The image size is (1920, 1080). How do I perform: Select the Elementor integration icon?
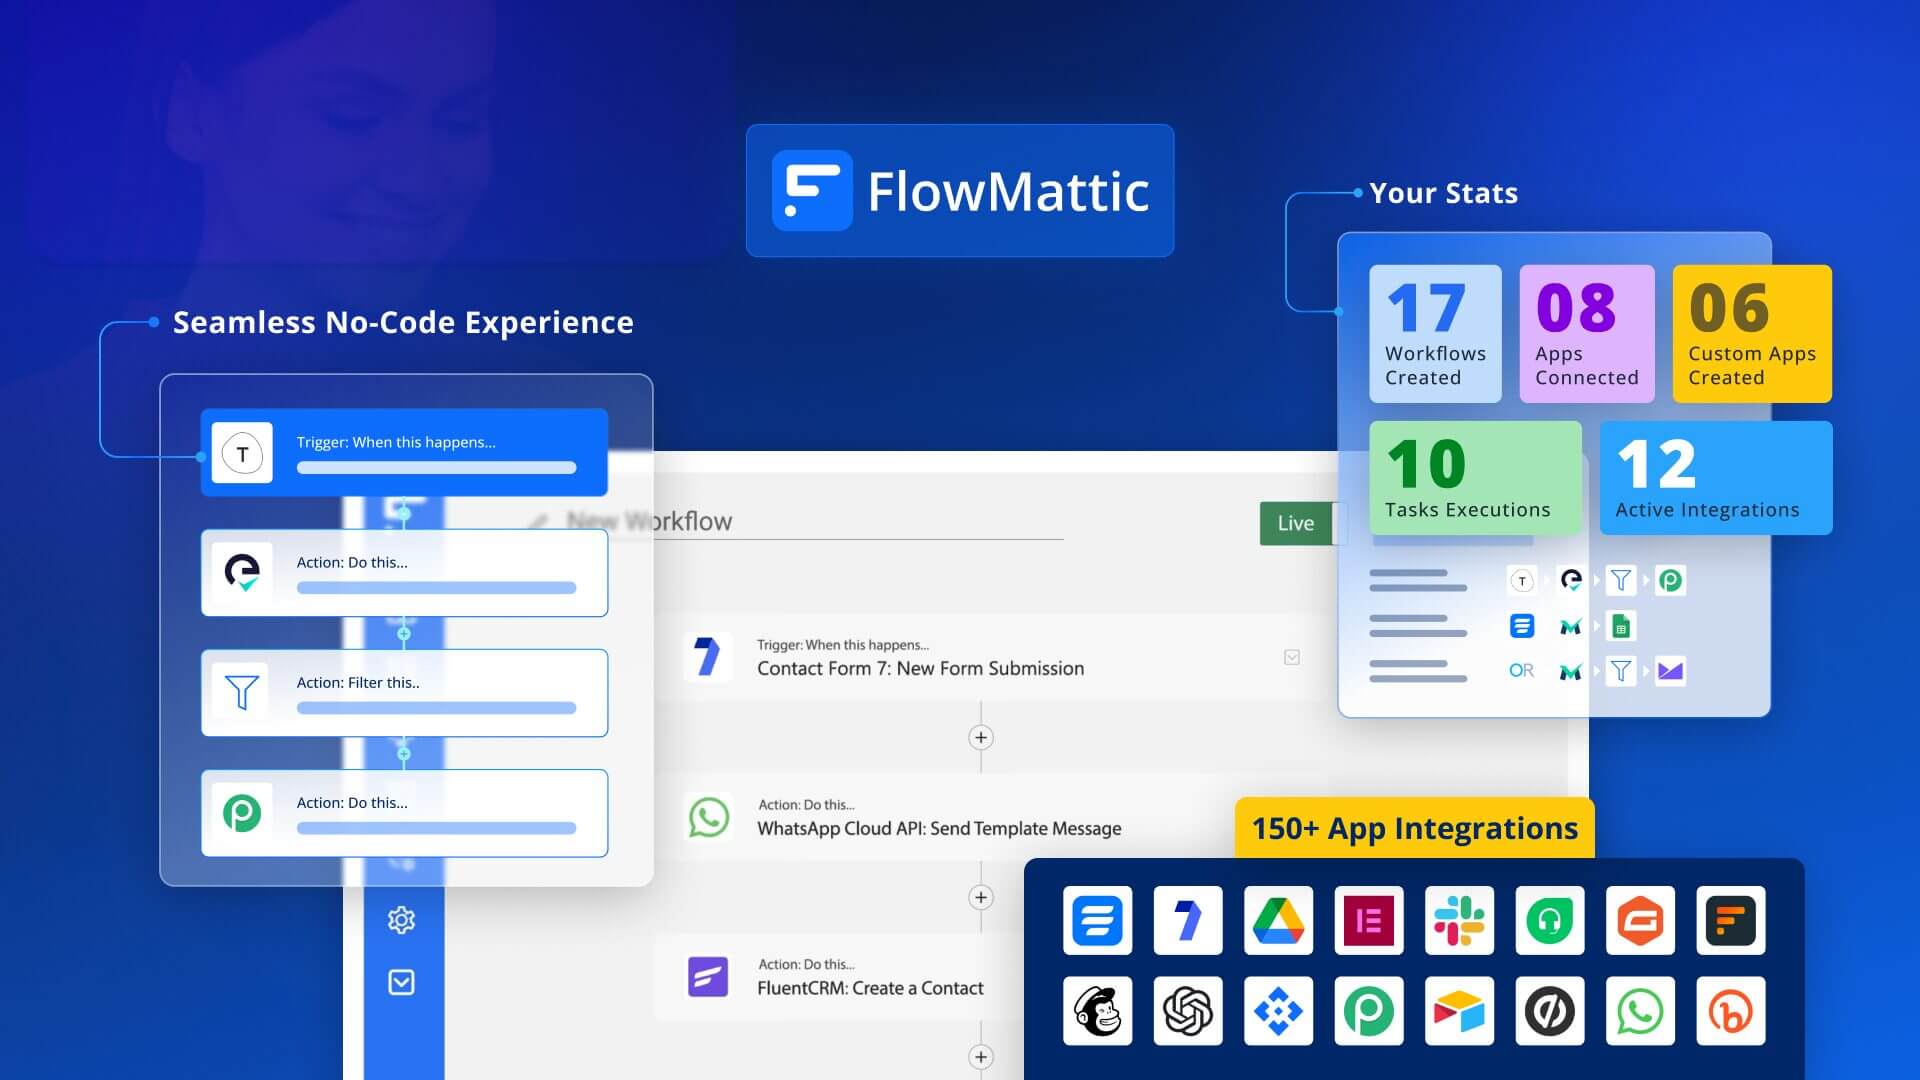1369,920
